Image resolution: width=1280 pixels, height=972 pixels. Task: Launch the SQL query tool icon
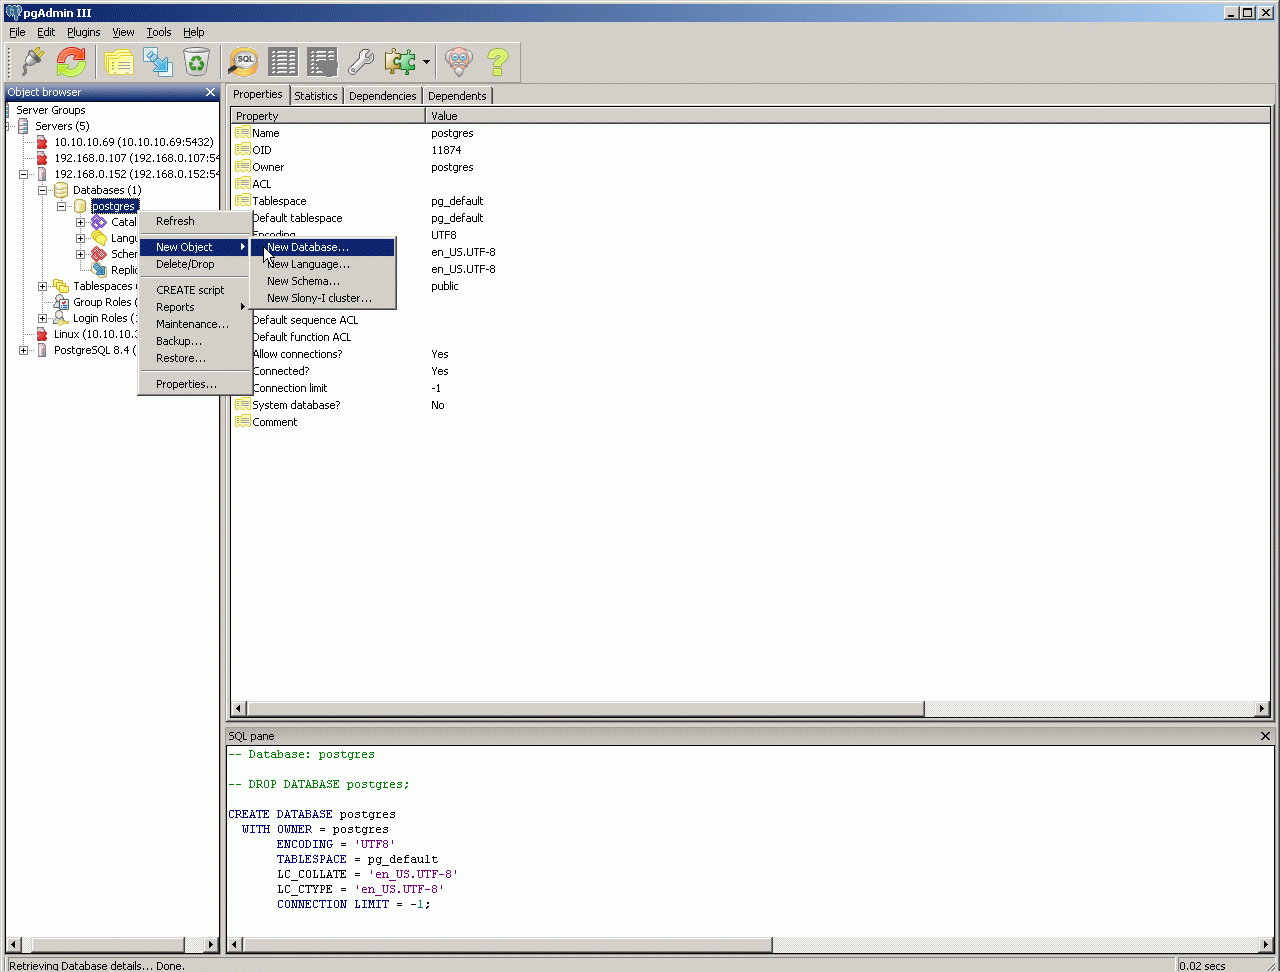[x=244, y=62]
